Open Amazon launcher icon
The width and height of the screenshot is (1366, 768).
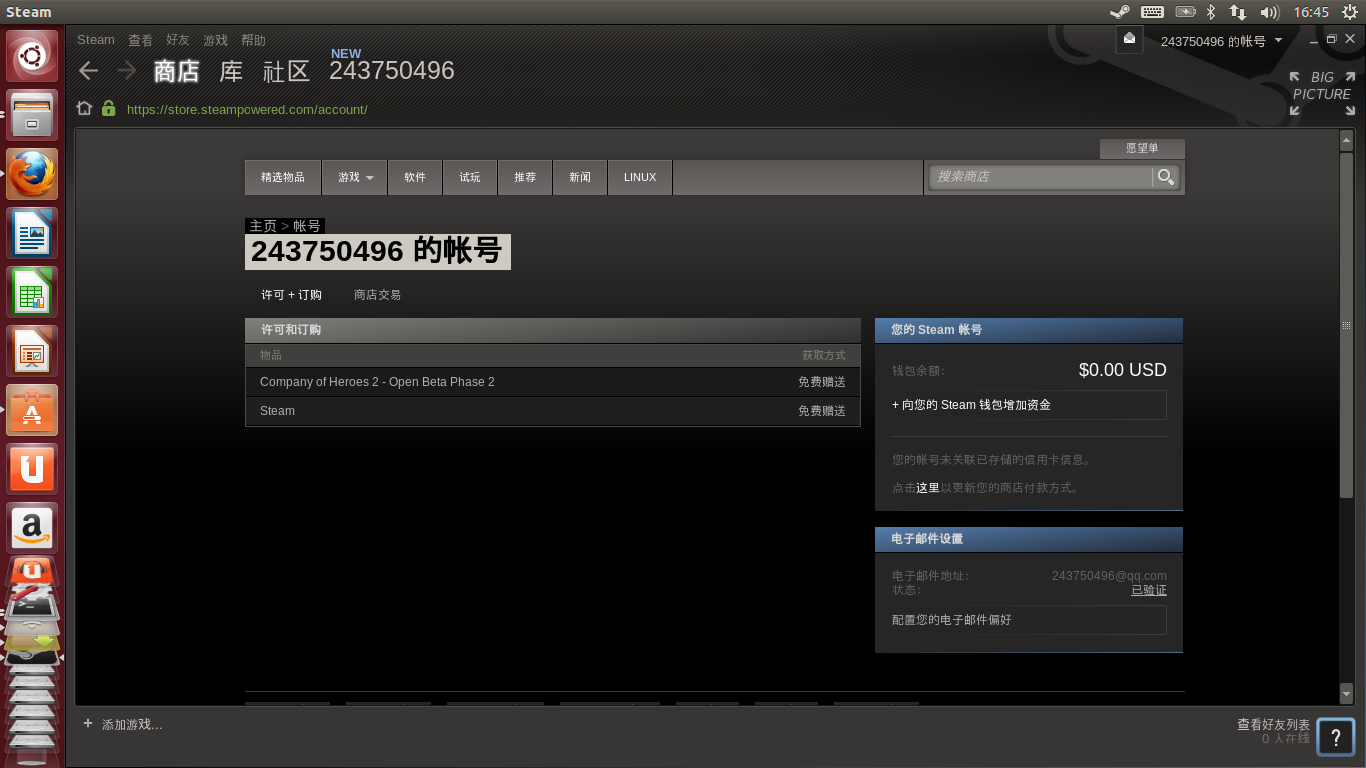coord(32,528)
